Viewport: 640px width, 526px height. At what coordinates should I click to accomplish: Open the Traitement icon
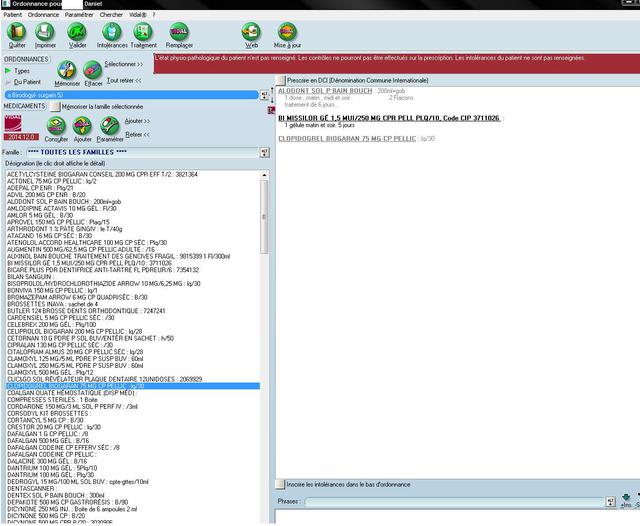click(x=143, y=34)
